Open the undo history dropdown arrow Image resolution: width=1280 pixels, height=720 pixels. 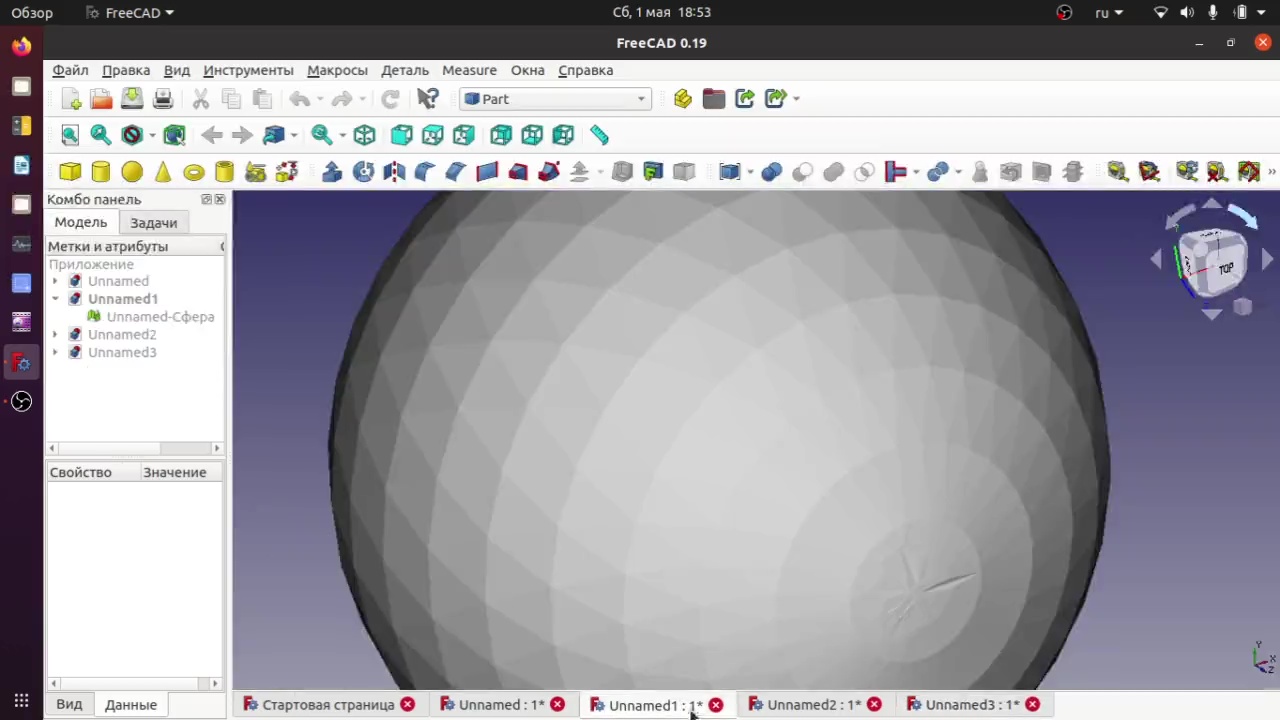pos(320,99)
